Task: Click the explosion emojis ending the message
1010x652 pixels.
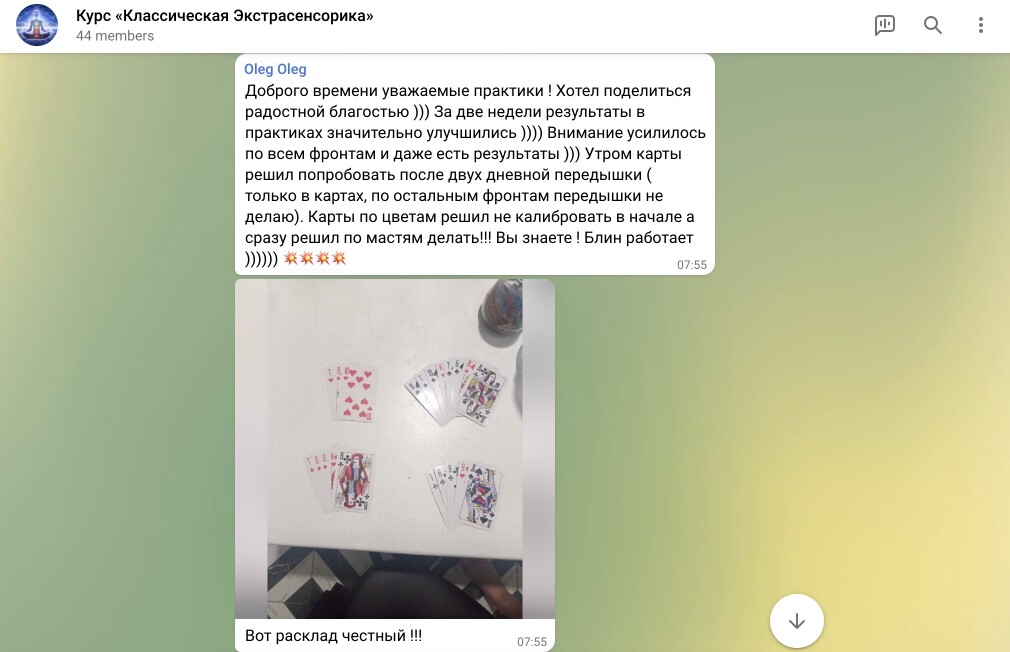Action: tap(315, 258)
